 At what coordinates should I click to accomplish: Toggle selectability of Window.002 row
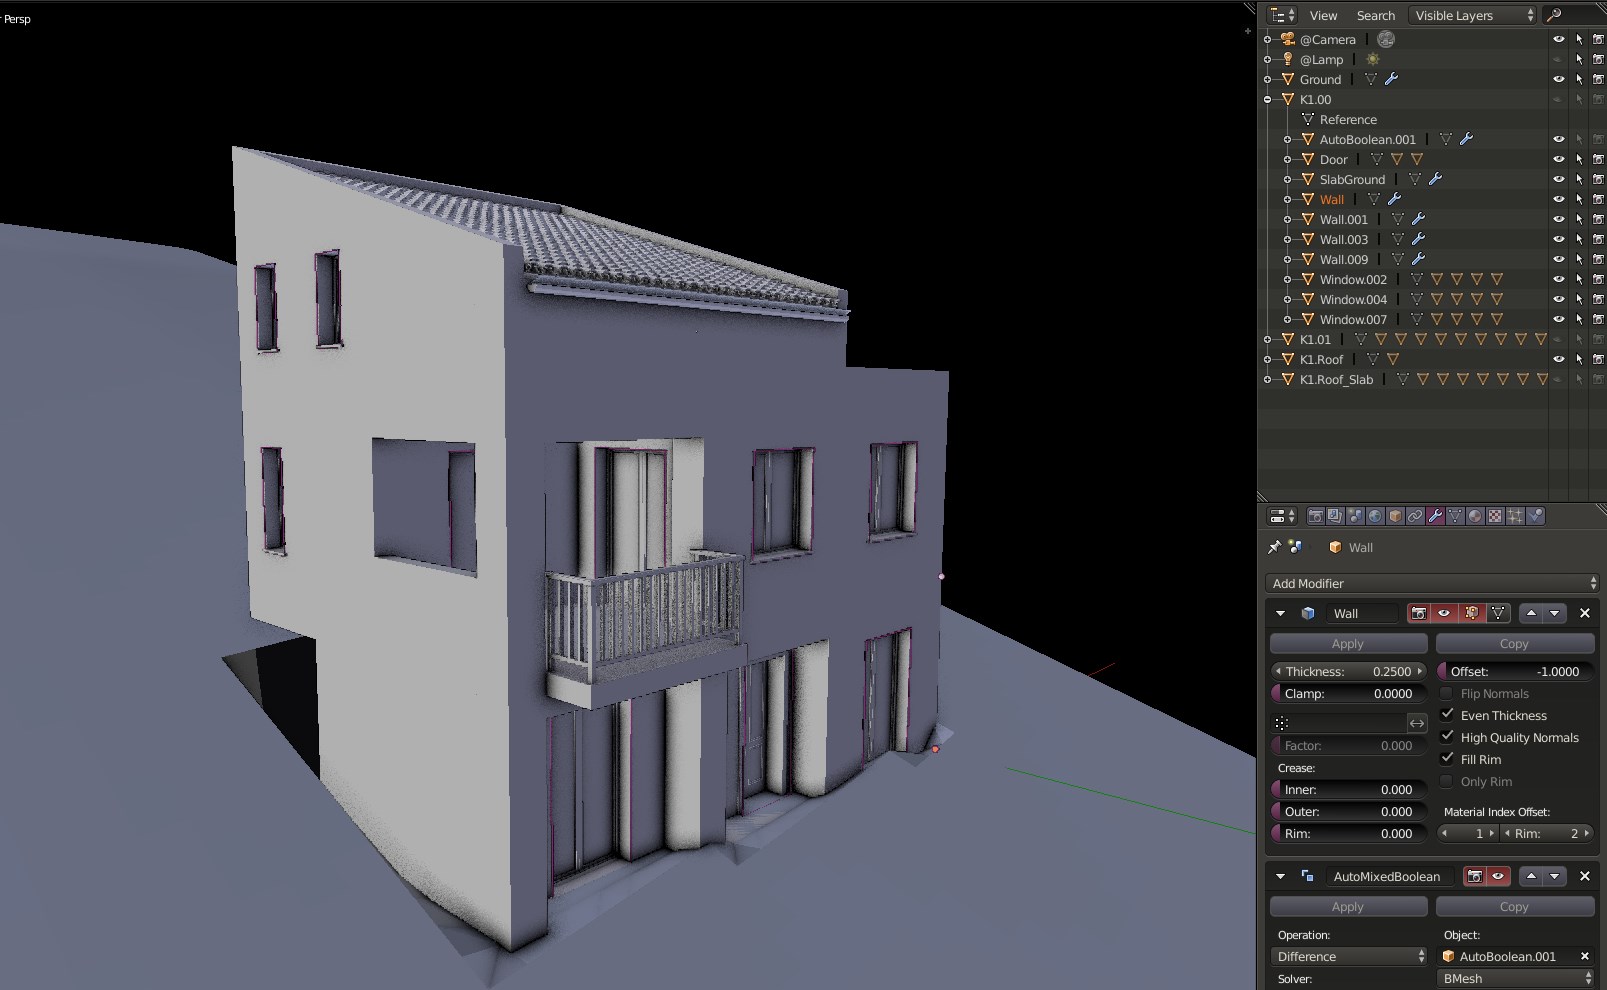point(1579,279)
